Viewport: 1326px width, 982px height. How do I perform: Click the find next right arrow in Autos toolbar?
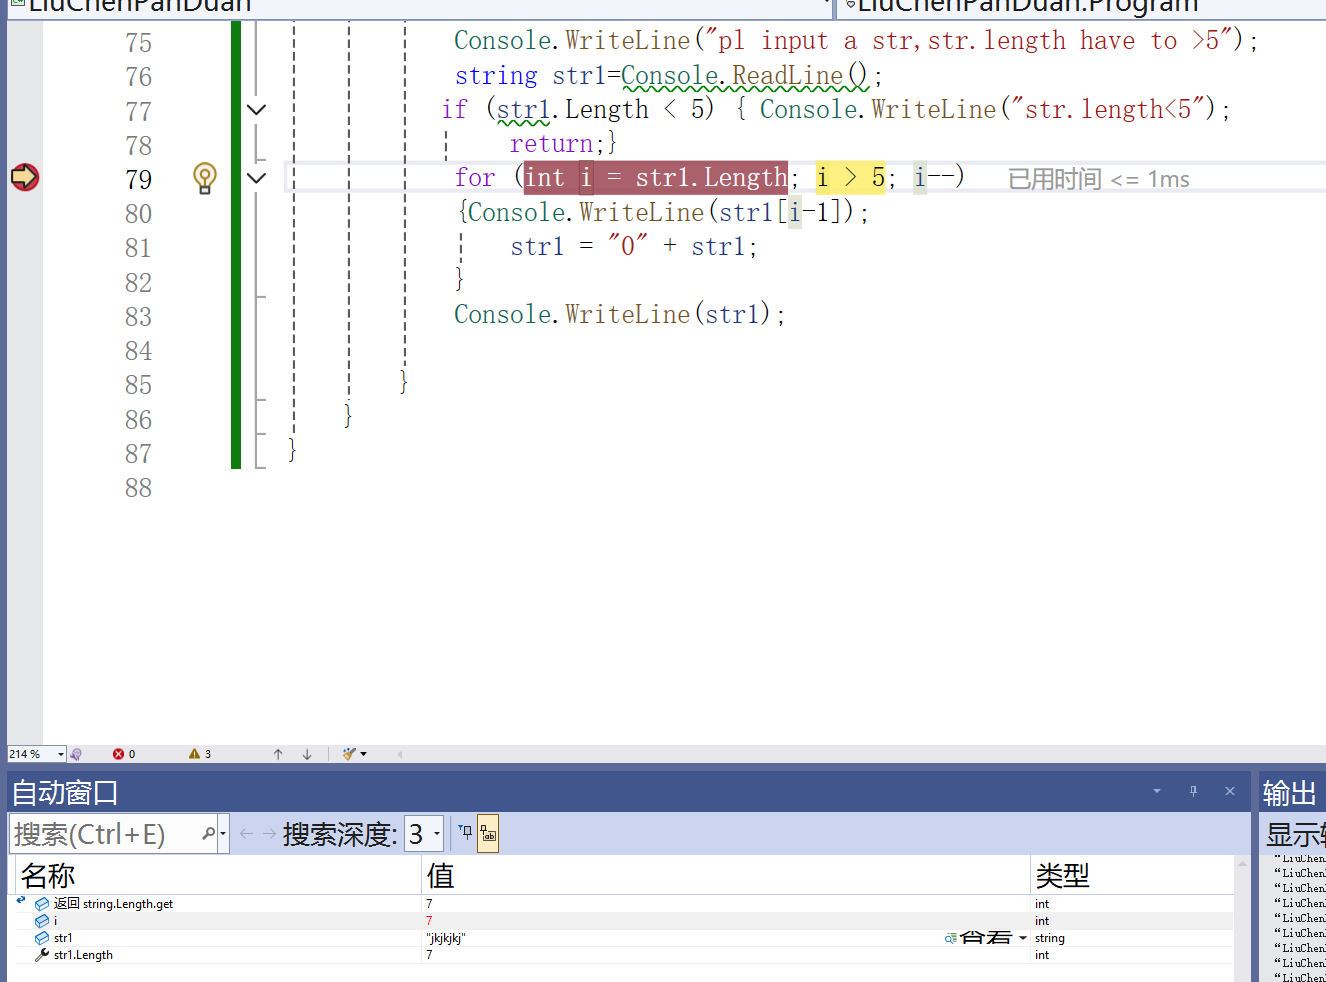269,833
